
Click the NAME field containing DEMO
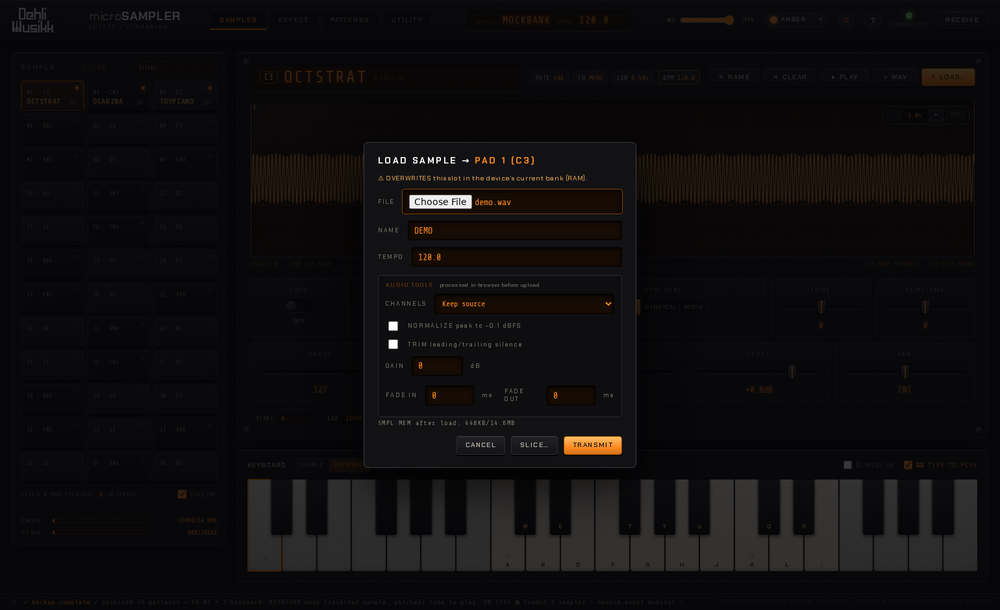point(515,230)
